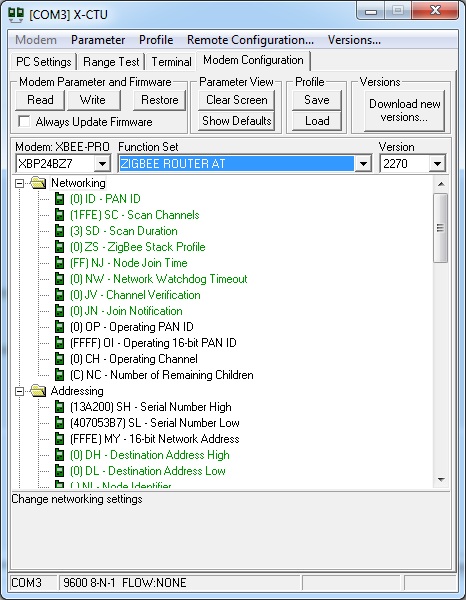Click the Show Defaults button
Image resolution: width=466 pixels, height=600 pixels.
(x=236, y=121)
